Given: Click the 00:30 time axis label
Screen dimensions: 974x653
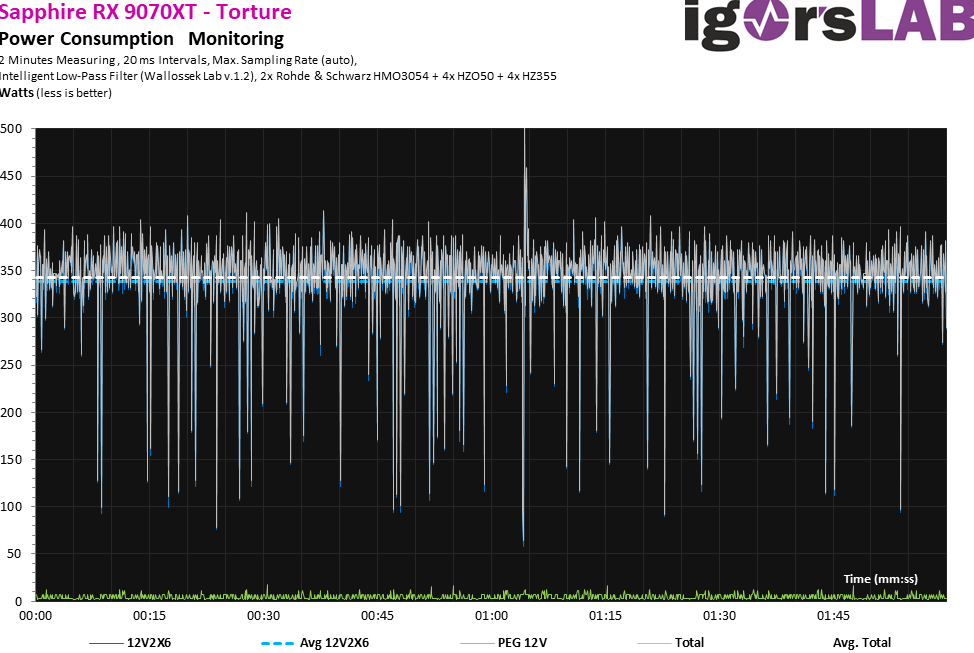Looking at the screenshot, I should [263, 616].
